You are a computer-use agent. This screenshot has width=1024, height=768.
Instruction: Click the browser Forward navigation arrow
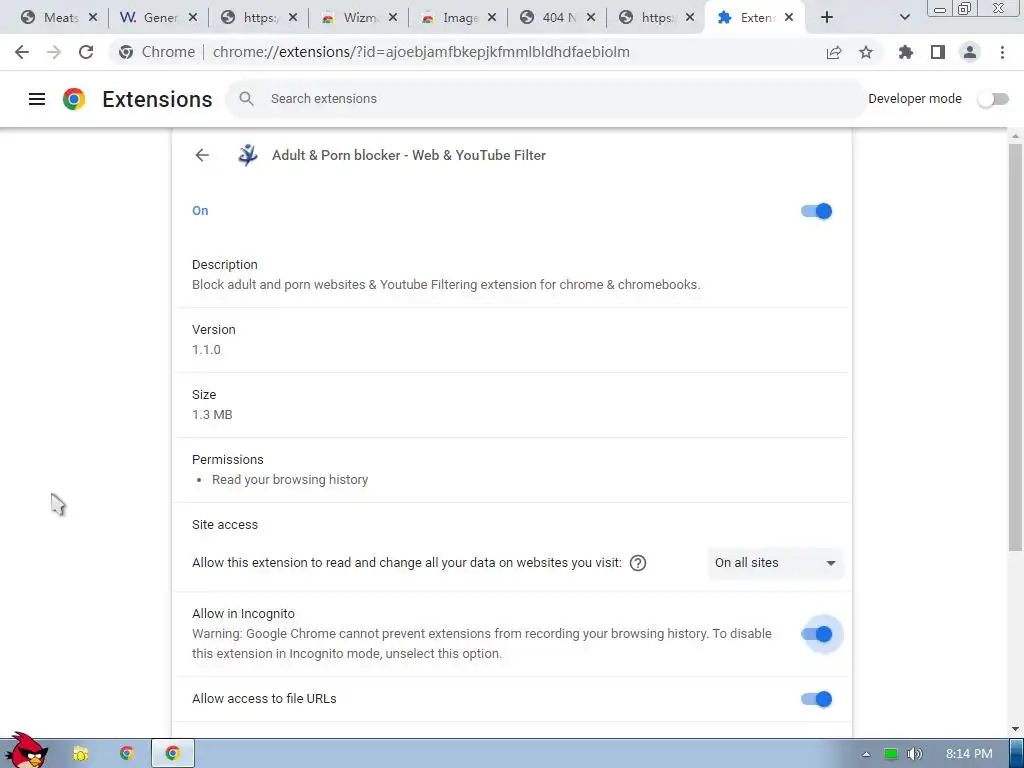(x=54, y=52)
